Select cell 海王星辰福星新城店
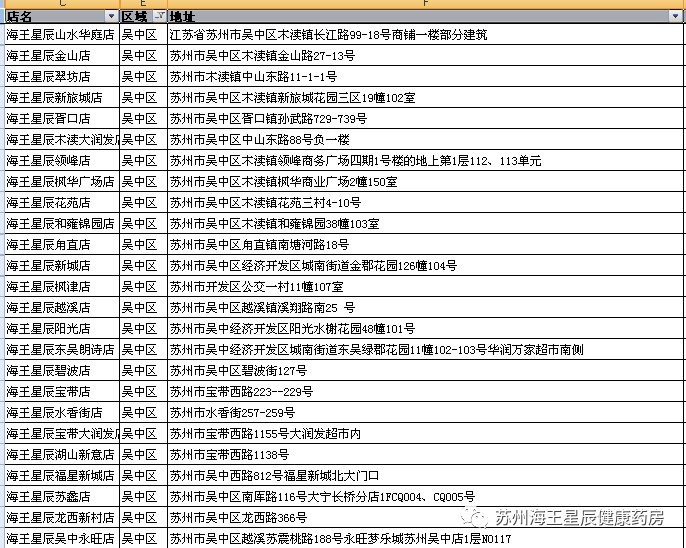686x548 pixels. [62, 475]
